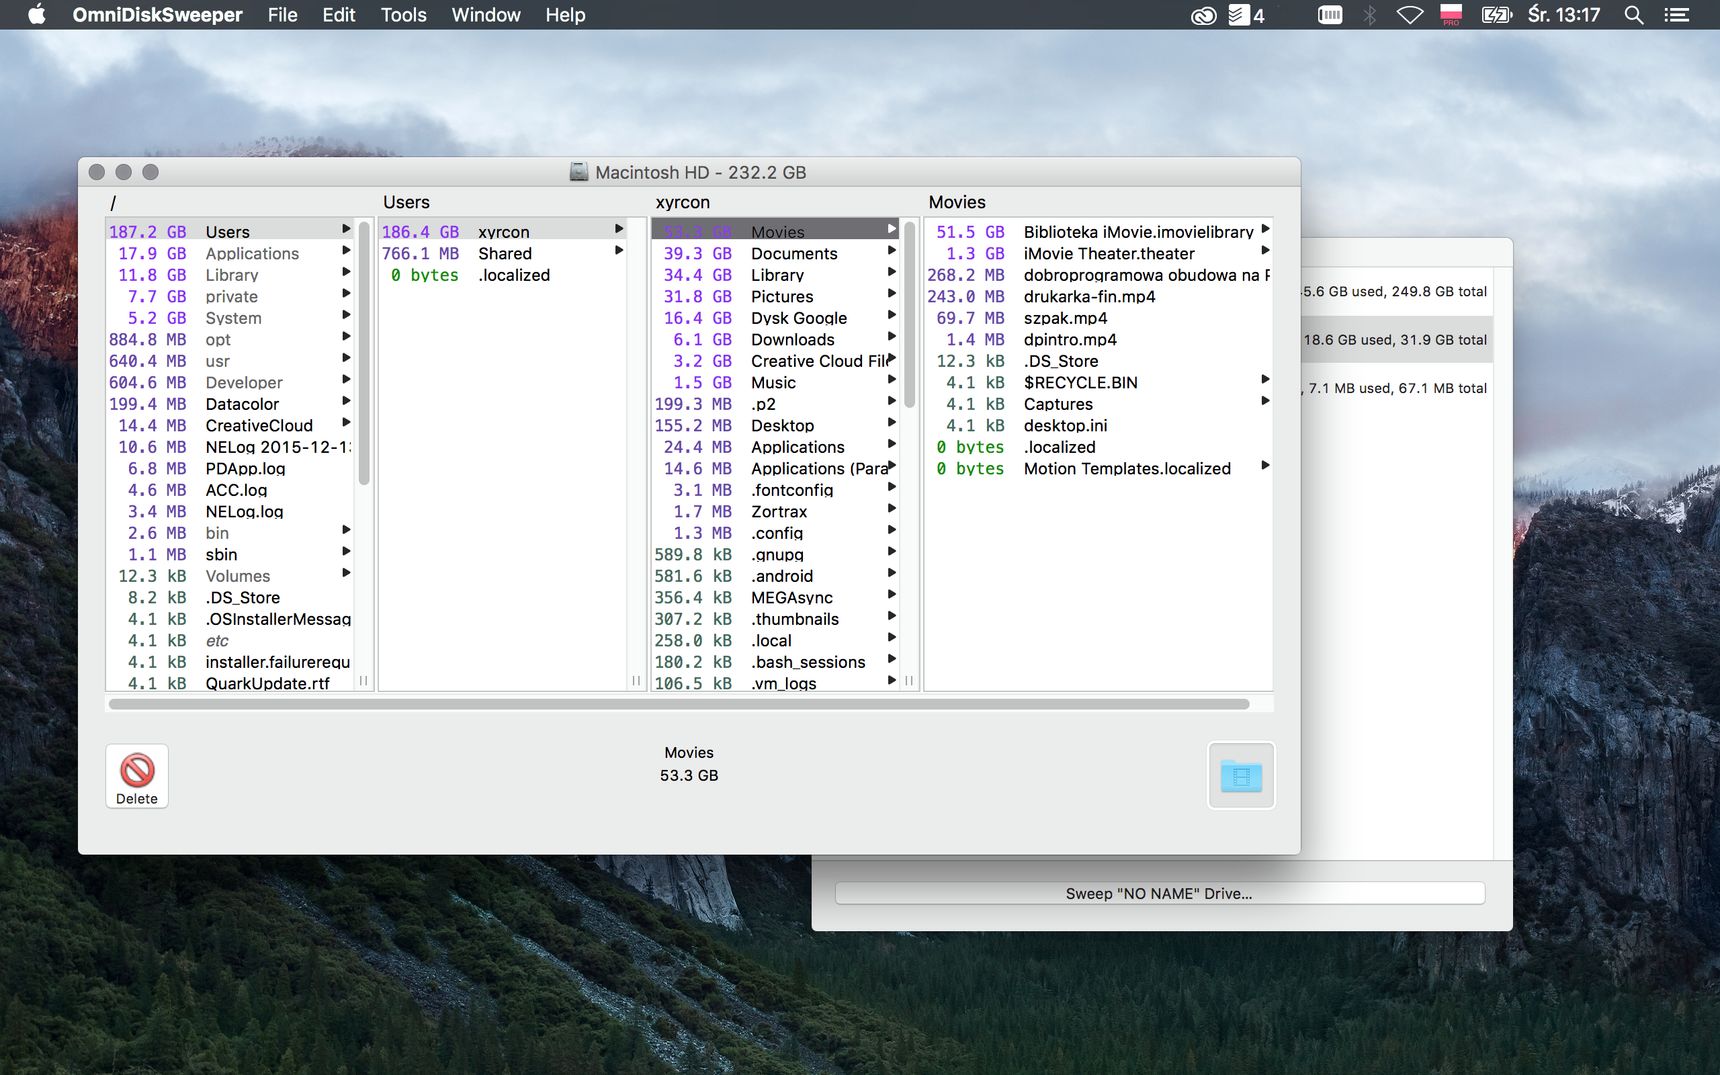Image resolution: width=1720 pixels, height=1075 pixels.
Task: Expand iMovie Theater.theater arrow
Action: coord(1265,251)
